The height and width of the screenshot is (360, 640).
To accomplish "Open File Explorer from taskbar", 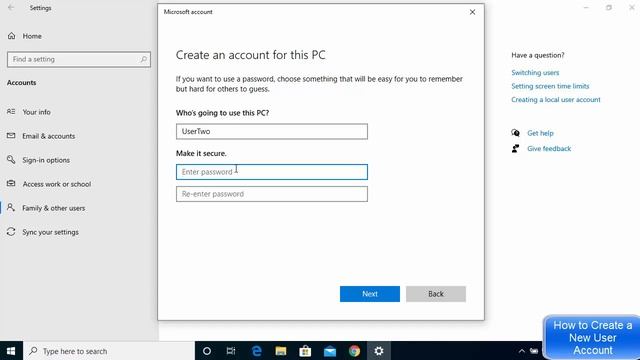I will point(281,351).
